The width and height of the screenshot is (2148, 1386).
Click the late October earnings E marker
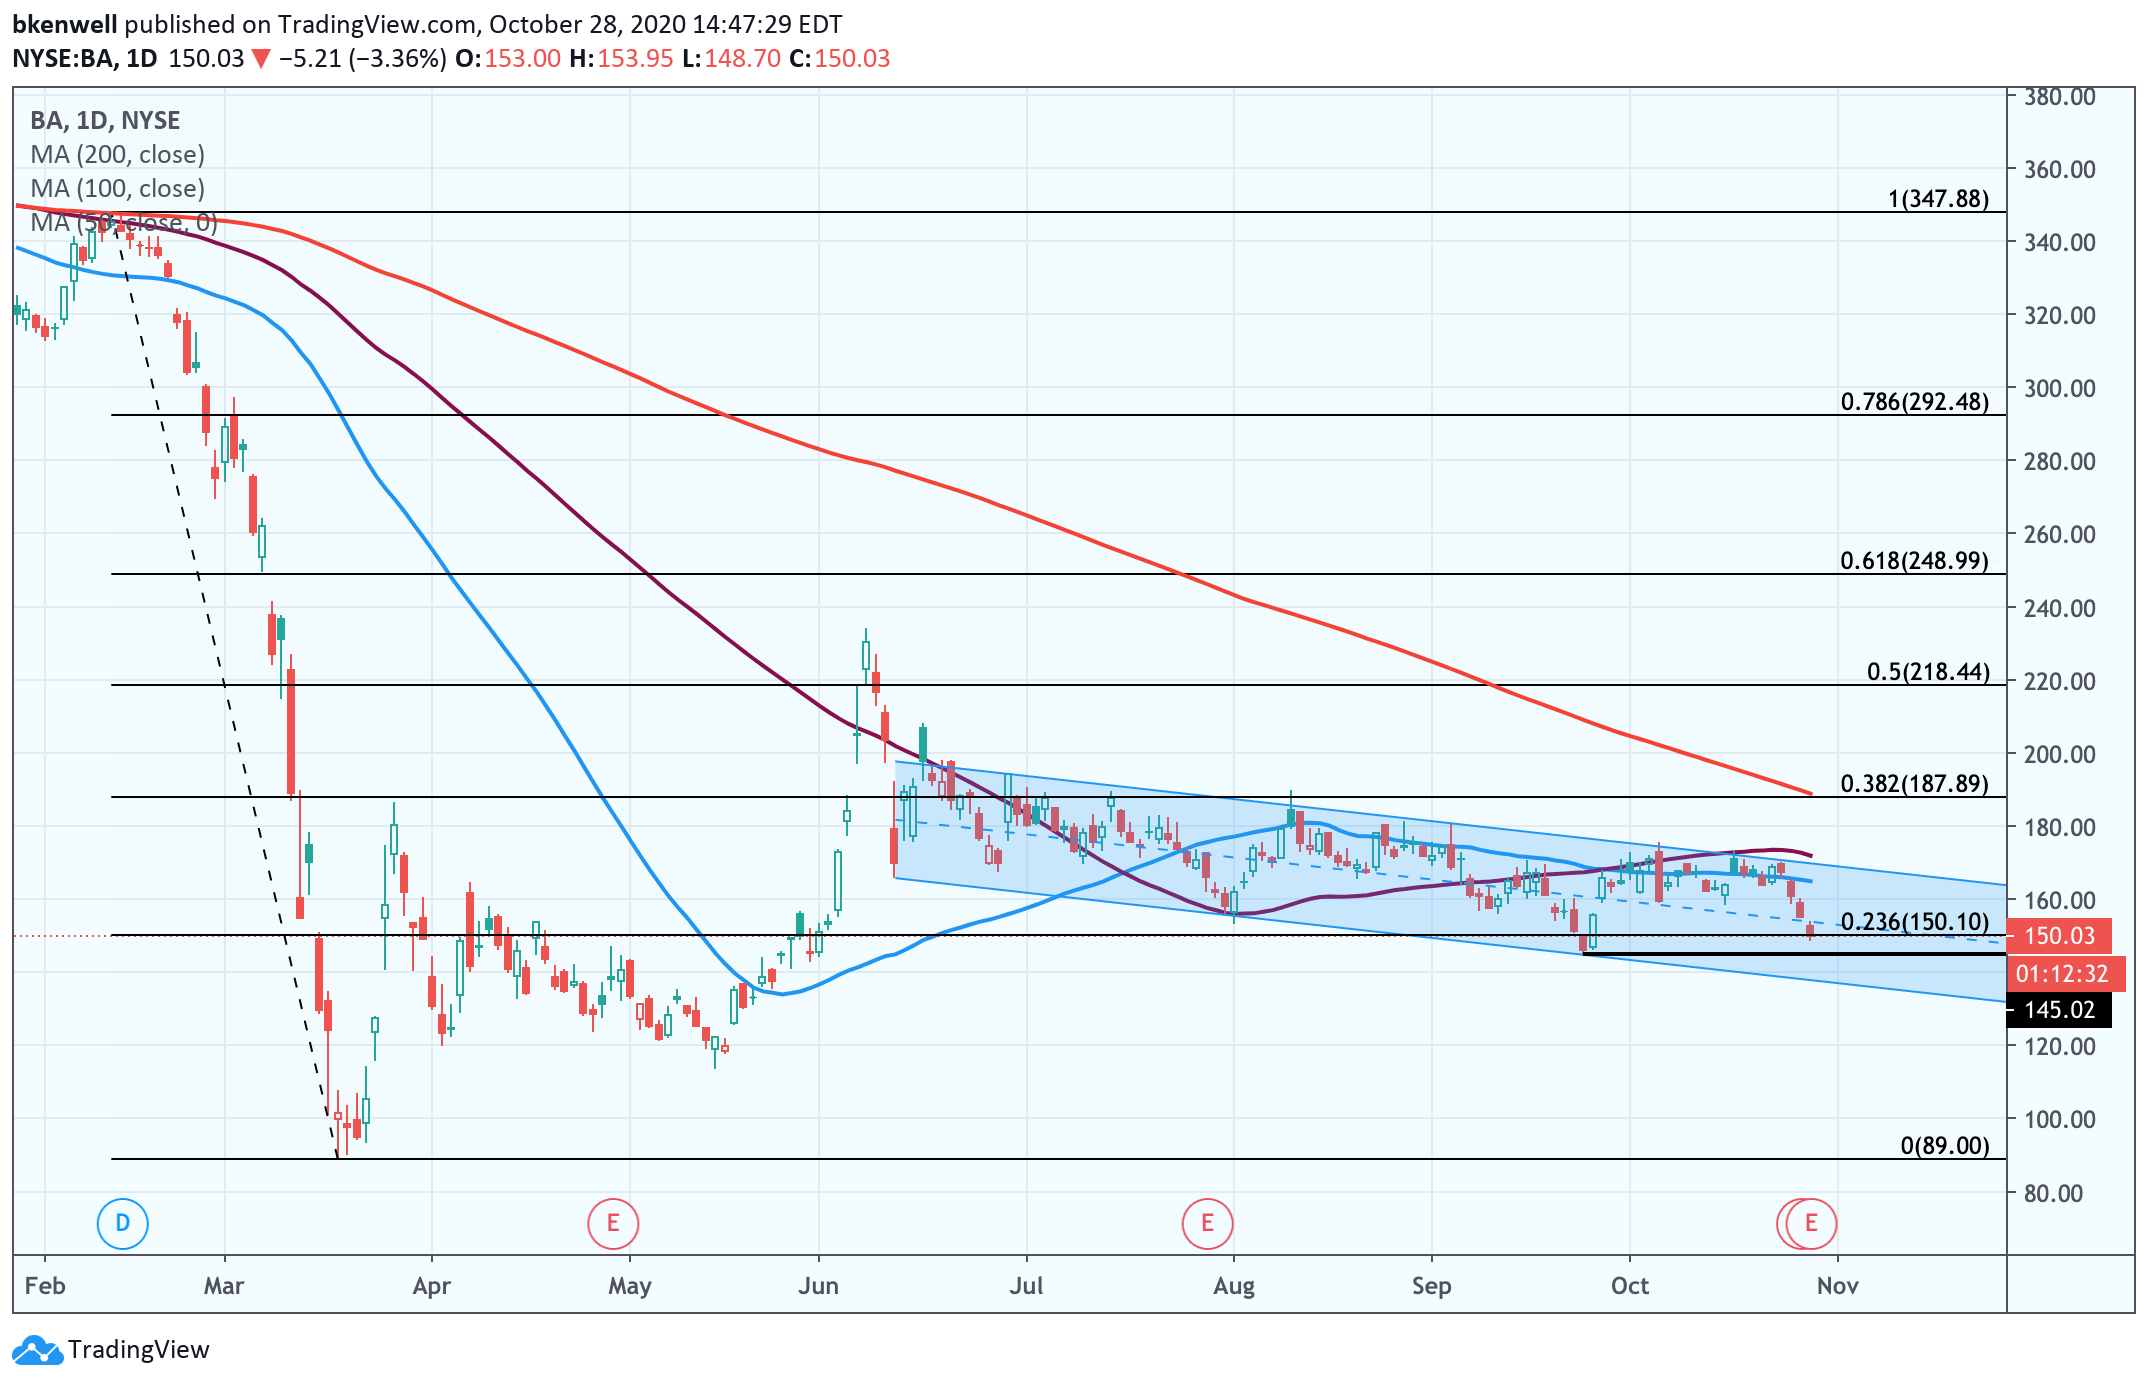click(x=1811, y=1222)
